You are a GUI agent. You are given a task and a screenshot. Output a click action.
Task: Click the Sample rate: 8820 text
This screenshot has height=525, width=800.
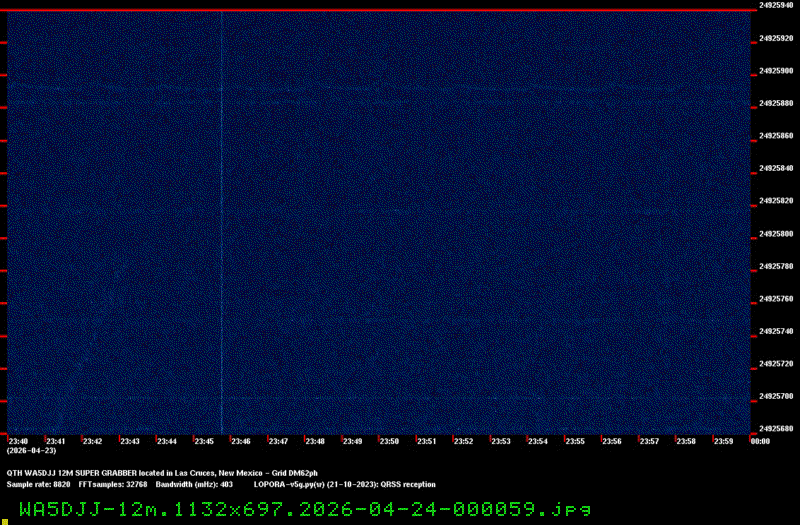click(x=38, y=484)
